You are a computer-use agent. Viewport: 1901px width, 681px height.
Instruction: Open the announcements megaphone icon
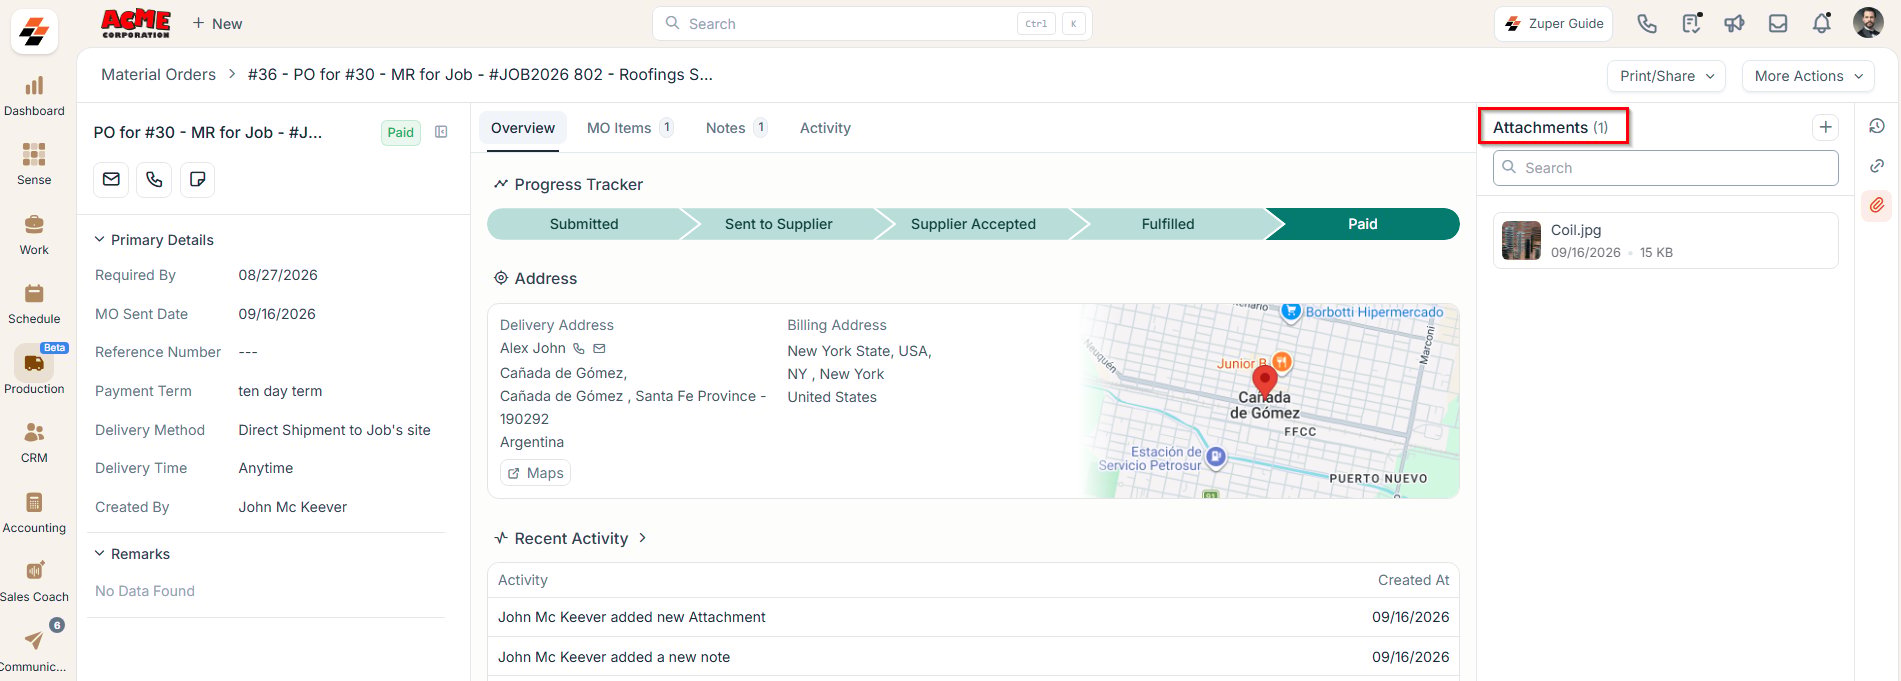pyautogui.click(x=1734, y=24)
